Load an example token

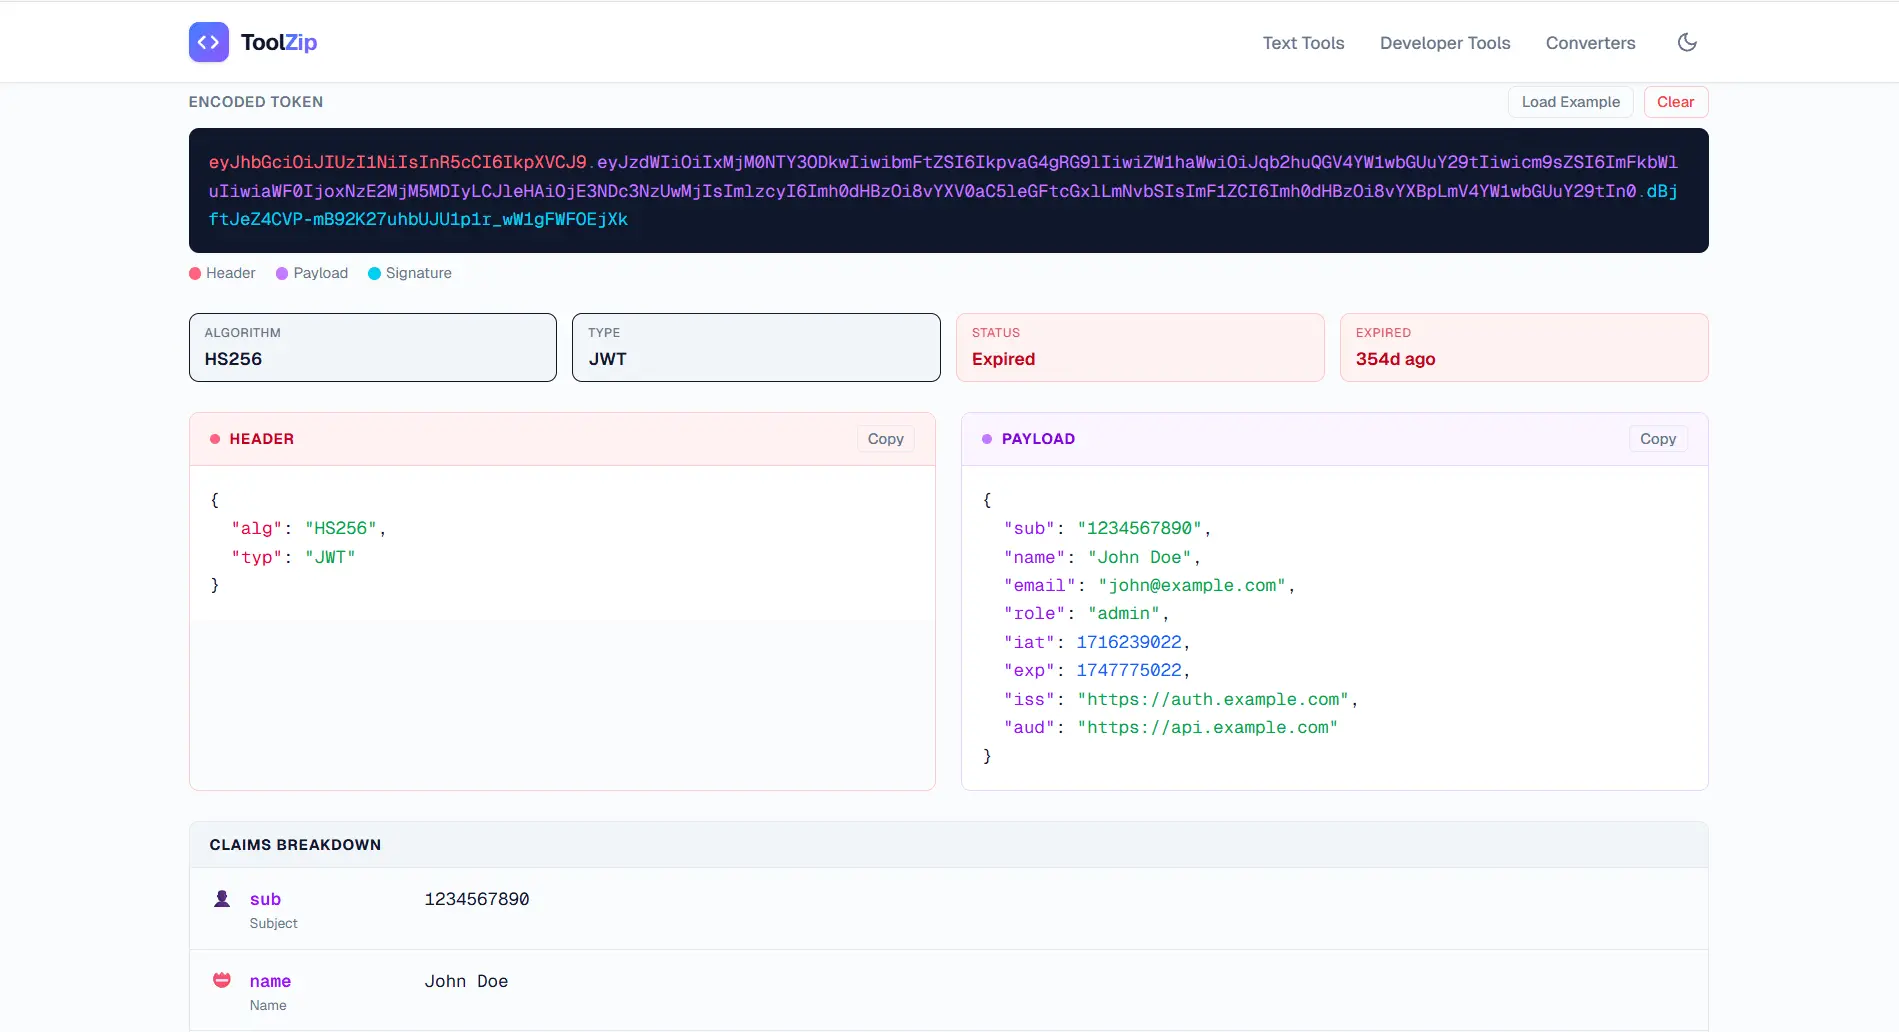pos(1570,102)
